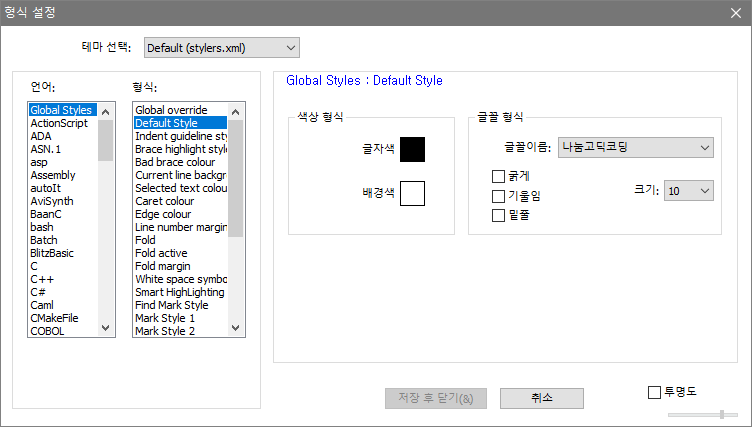Select ActionScript language
752x427 pixels.
[x=63, y=123]
